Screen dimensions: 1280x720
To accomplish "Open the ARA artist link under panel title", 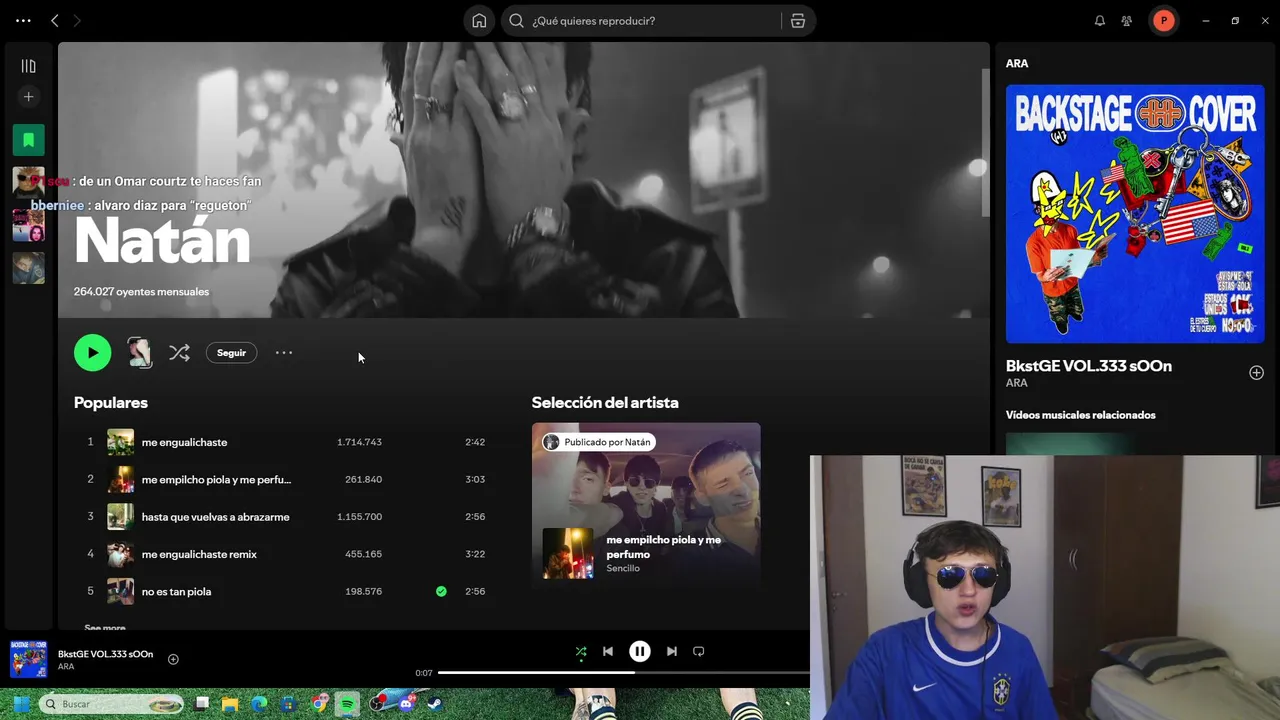I will 1016,383.
